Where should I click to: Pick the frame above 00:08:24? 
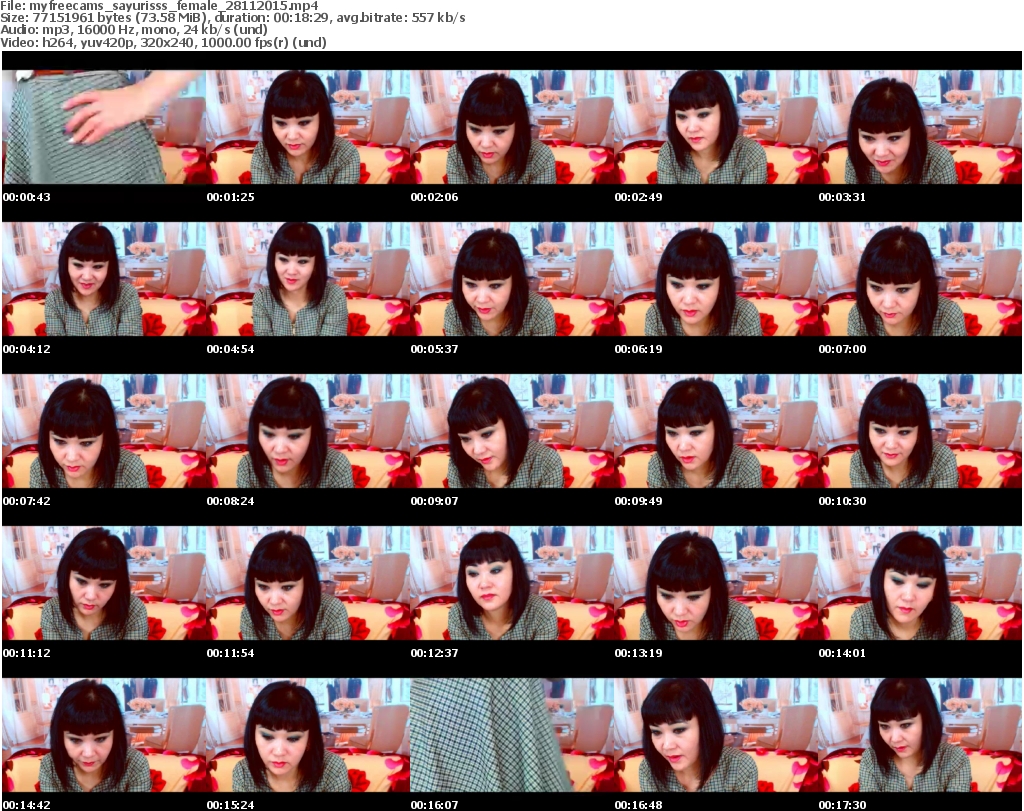308,431
